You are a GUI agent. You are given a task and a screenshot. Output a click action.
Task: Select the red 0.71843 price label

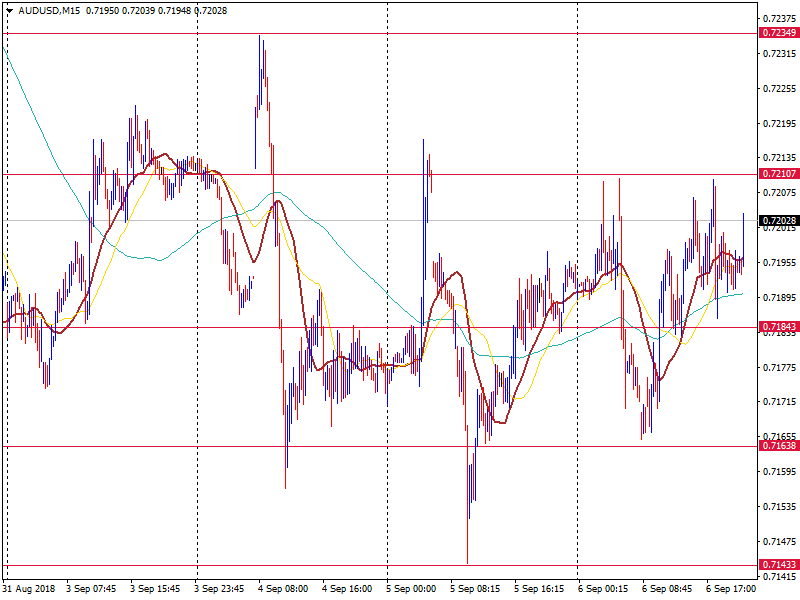[x=778, y=327]
